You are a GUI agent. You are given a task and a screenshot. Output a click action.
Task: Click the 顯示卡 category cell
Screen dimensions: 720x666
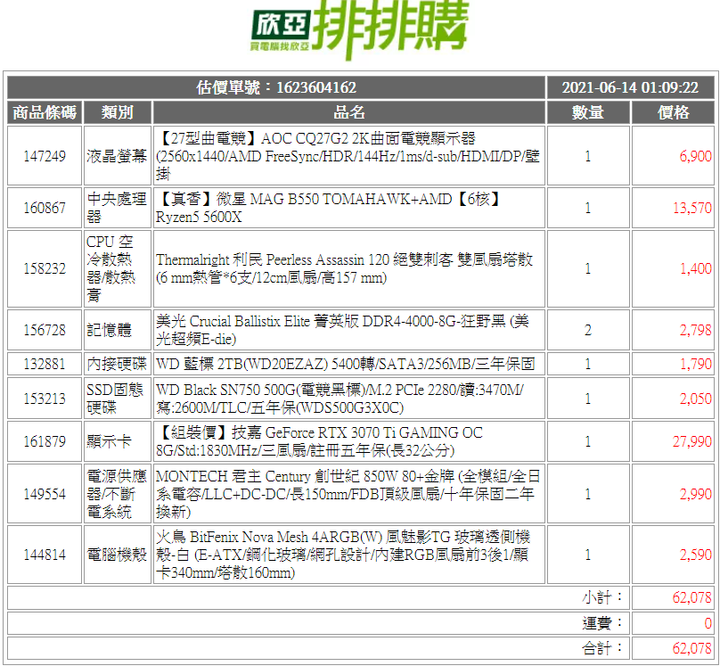118,441
